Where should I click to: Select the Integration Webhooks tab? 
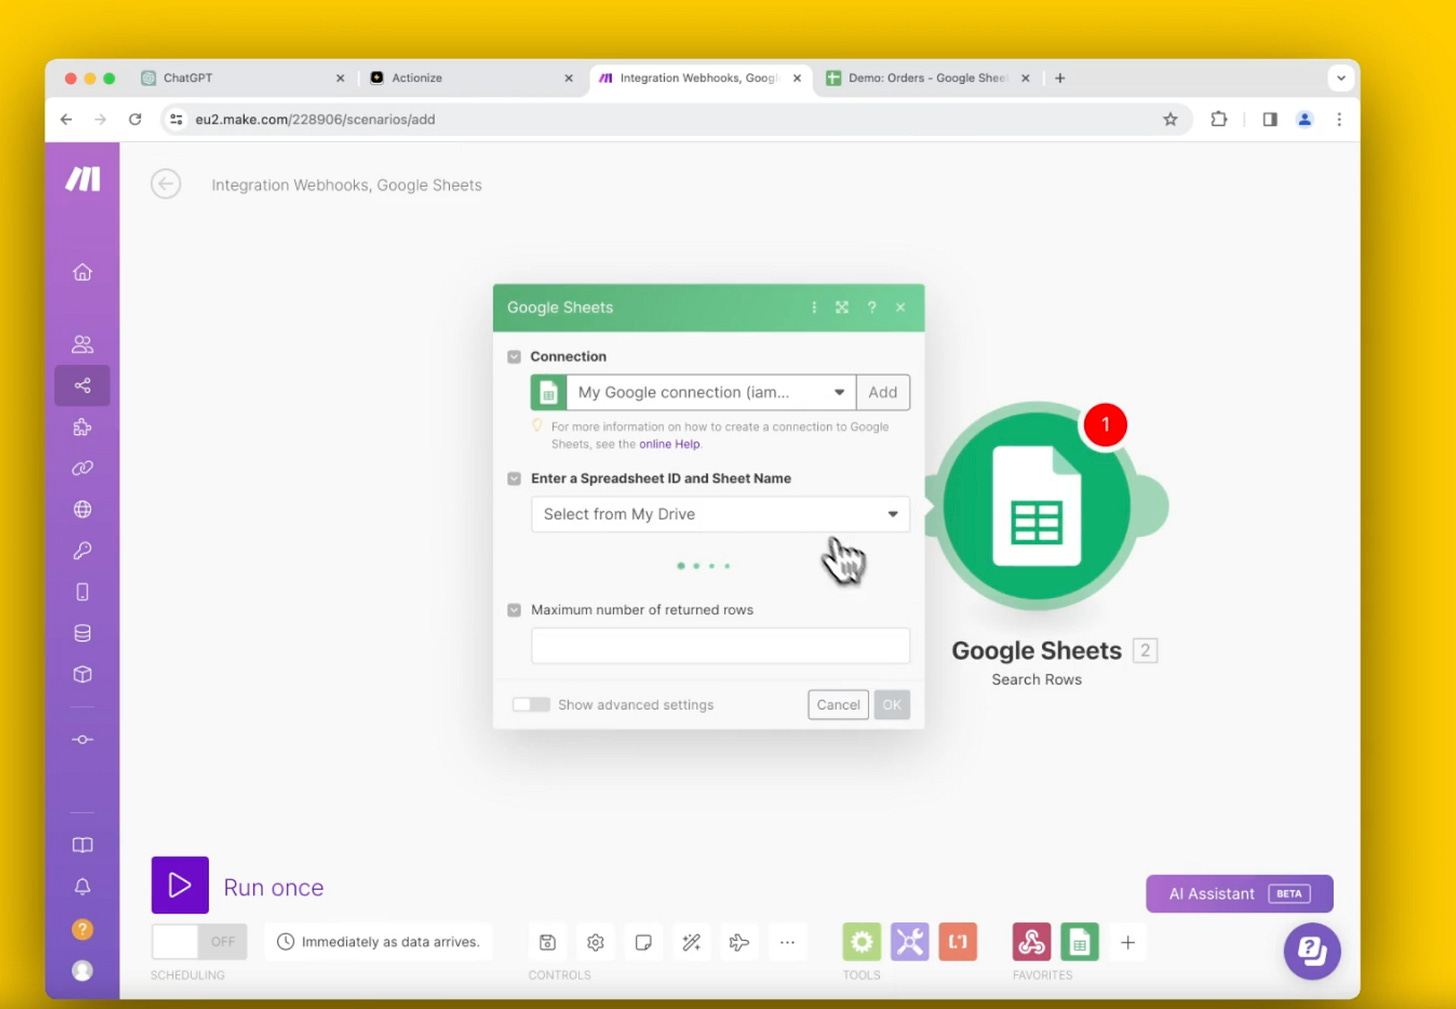pos(700,78)
